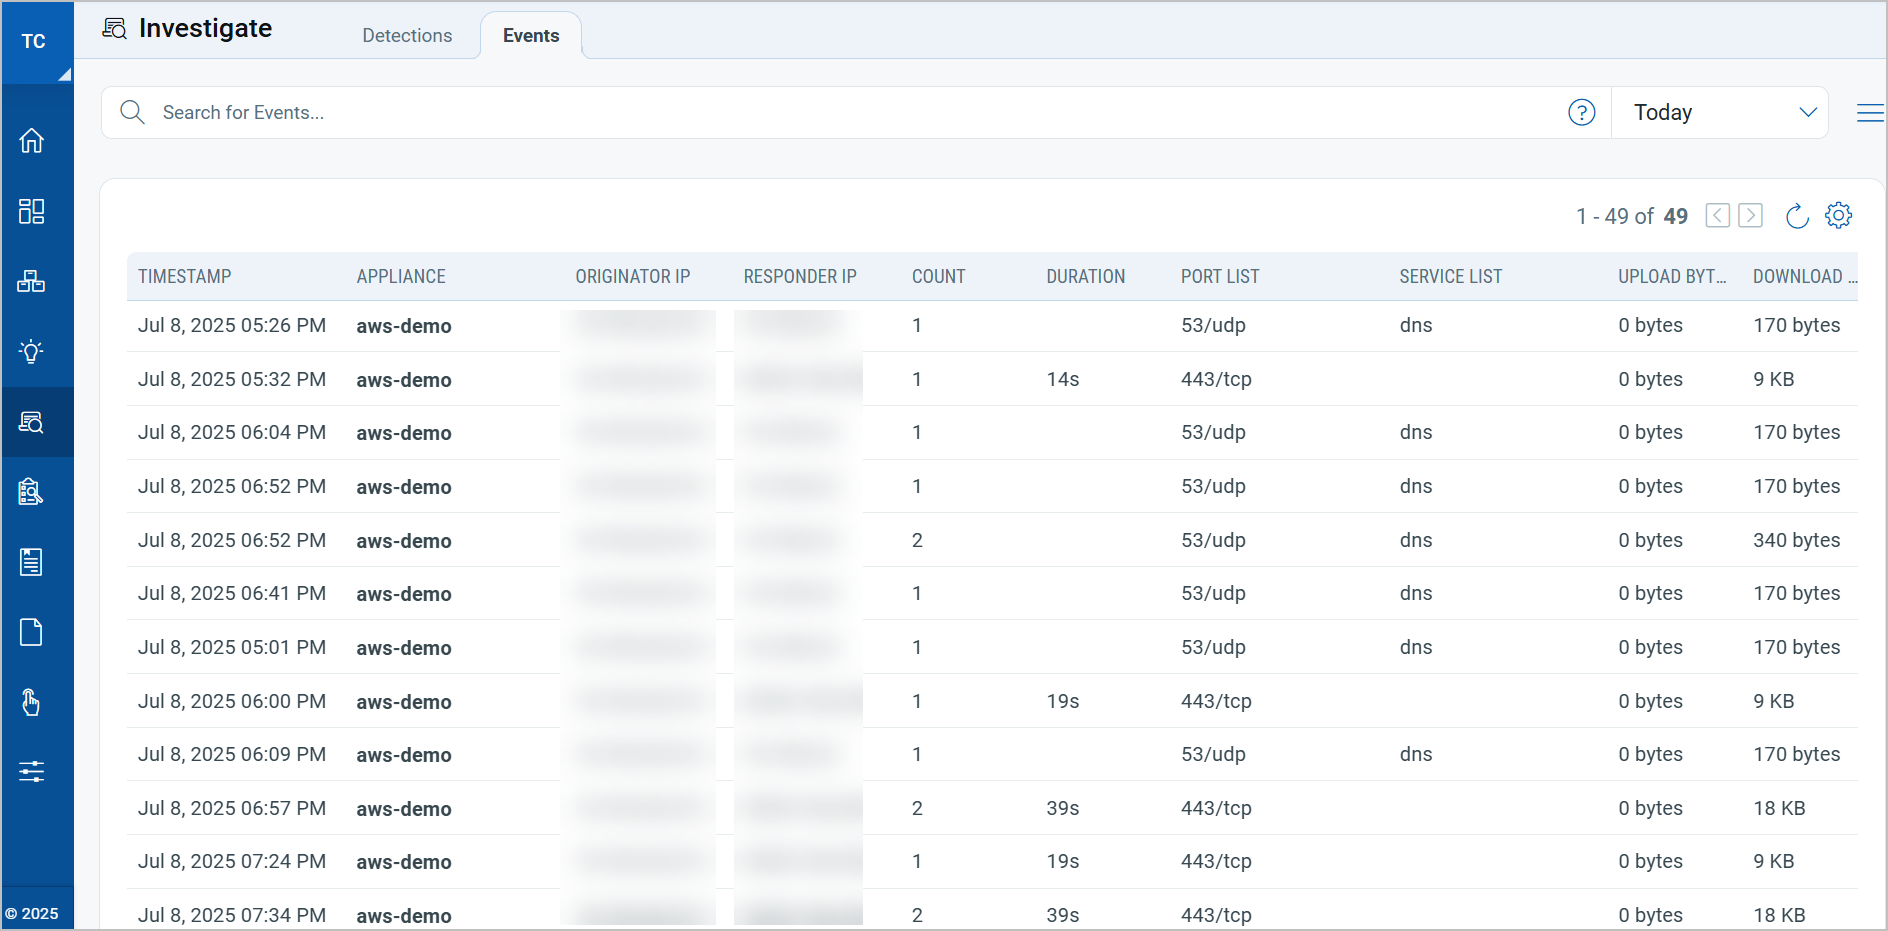Click 18 KB in the 06:57 PM row

(1779, 808)
